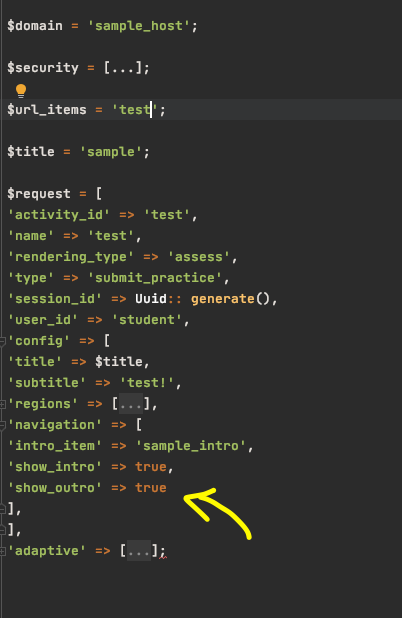The width and height of the screenshot is (402, 618).
Task: Expand the folded 'regions' gutter marker
Action: point(2,404)
